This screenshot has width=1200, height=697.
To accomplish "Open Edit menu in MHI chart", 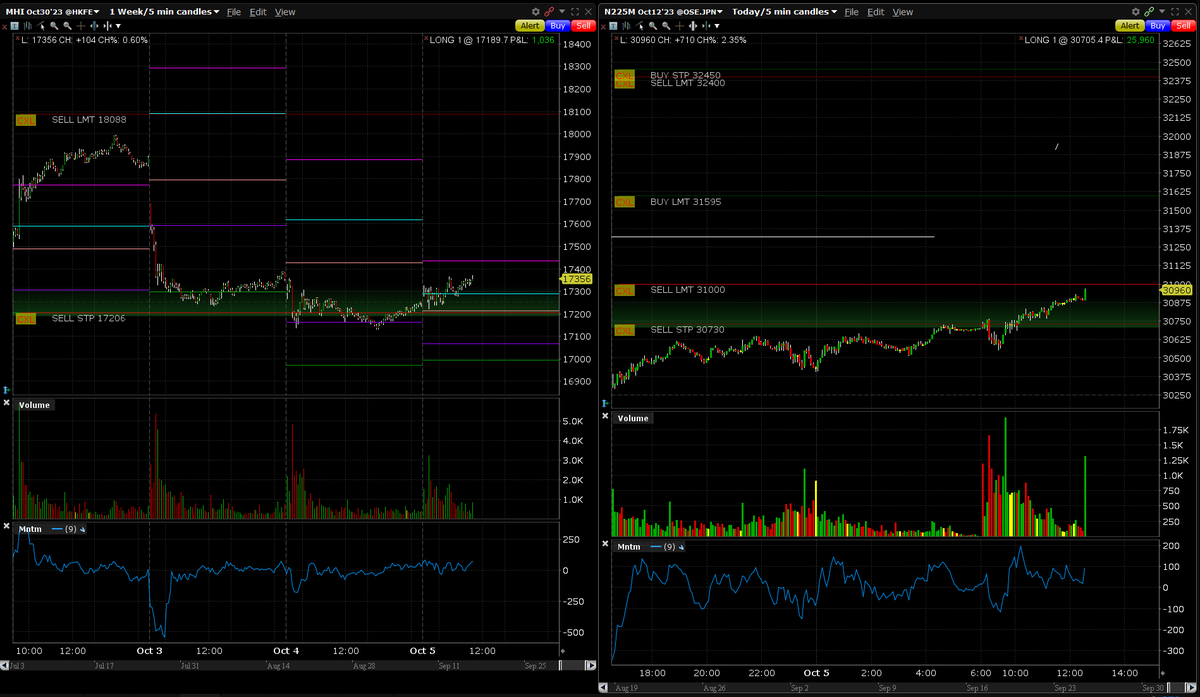I will pyautogui.click(x=258, y=12).
